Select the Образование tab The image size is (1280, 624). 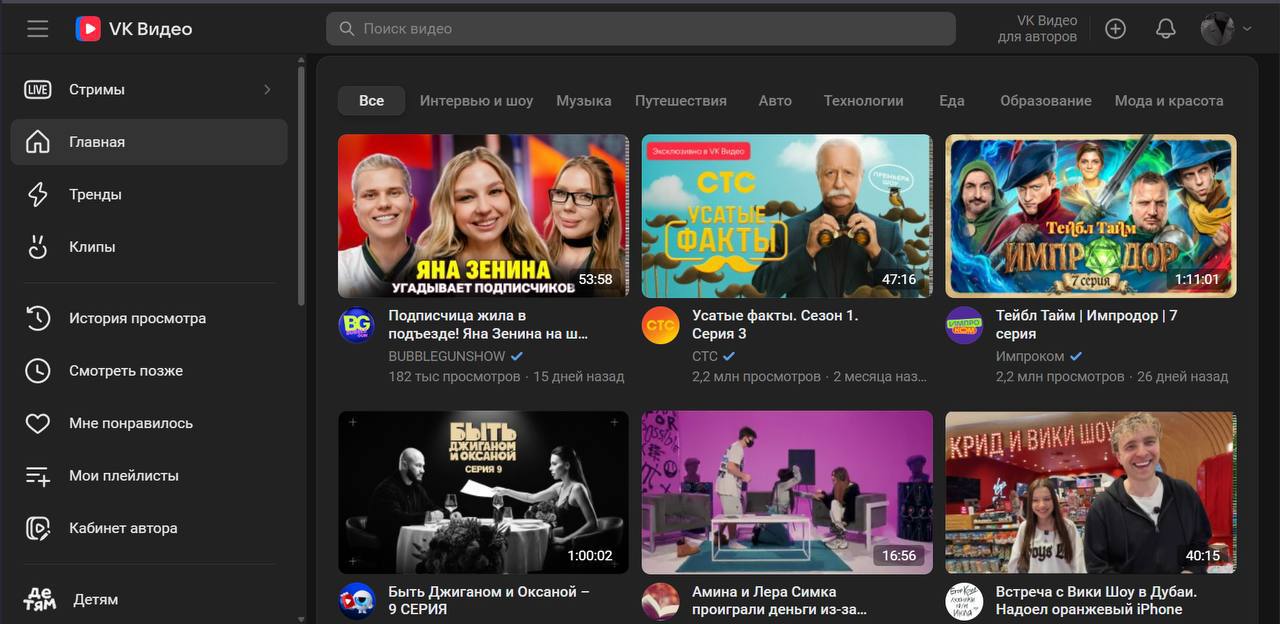(1046, 101)
